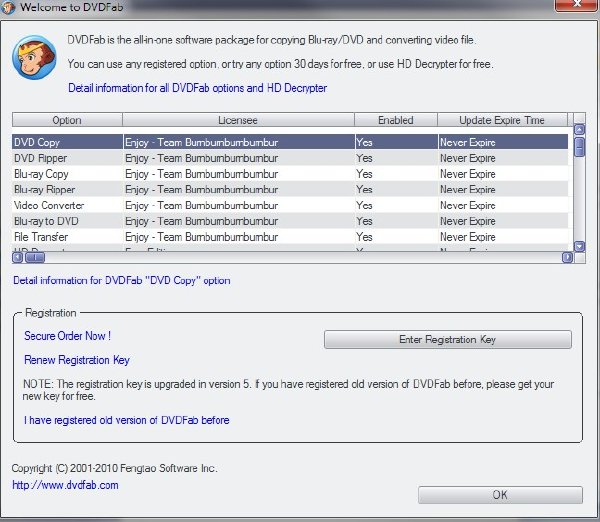
Task: Click the list's scroll right arrow
Action: point(567,258)
